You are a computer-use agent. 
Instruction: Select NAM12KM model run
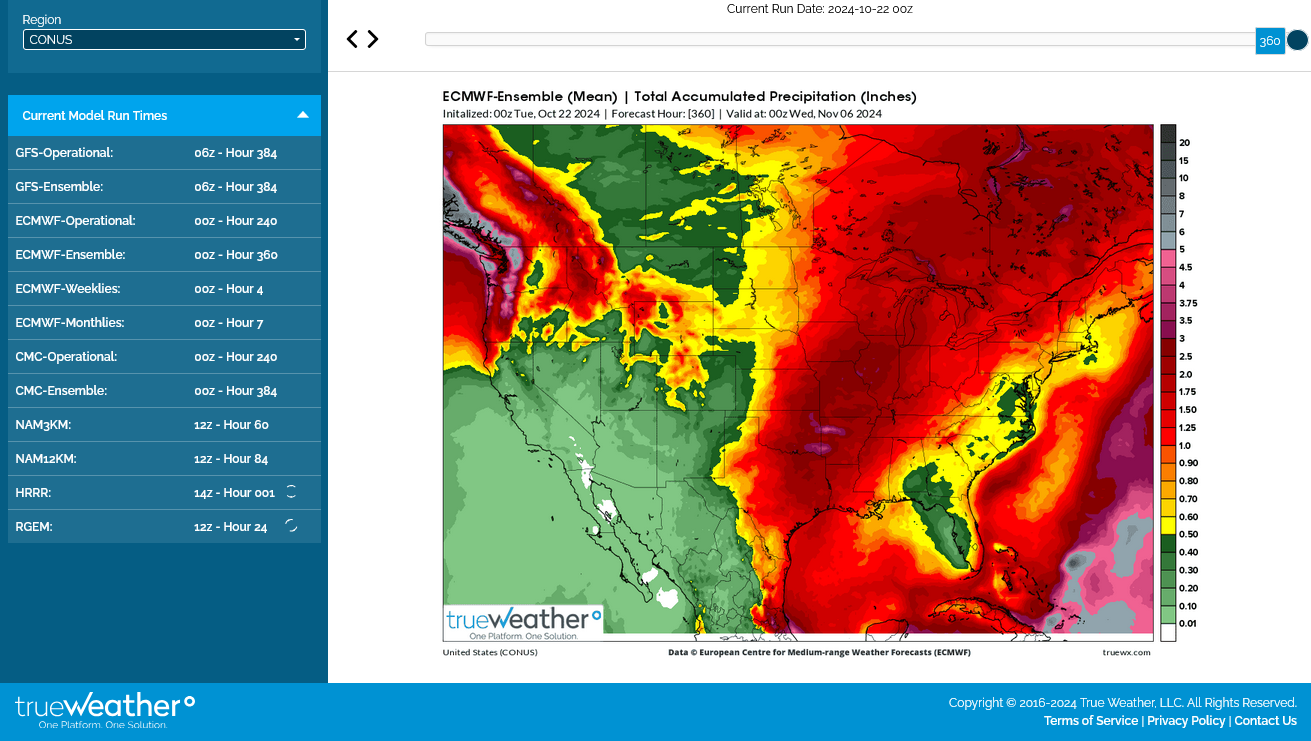point(164,459)
